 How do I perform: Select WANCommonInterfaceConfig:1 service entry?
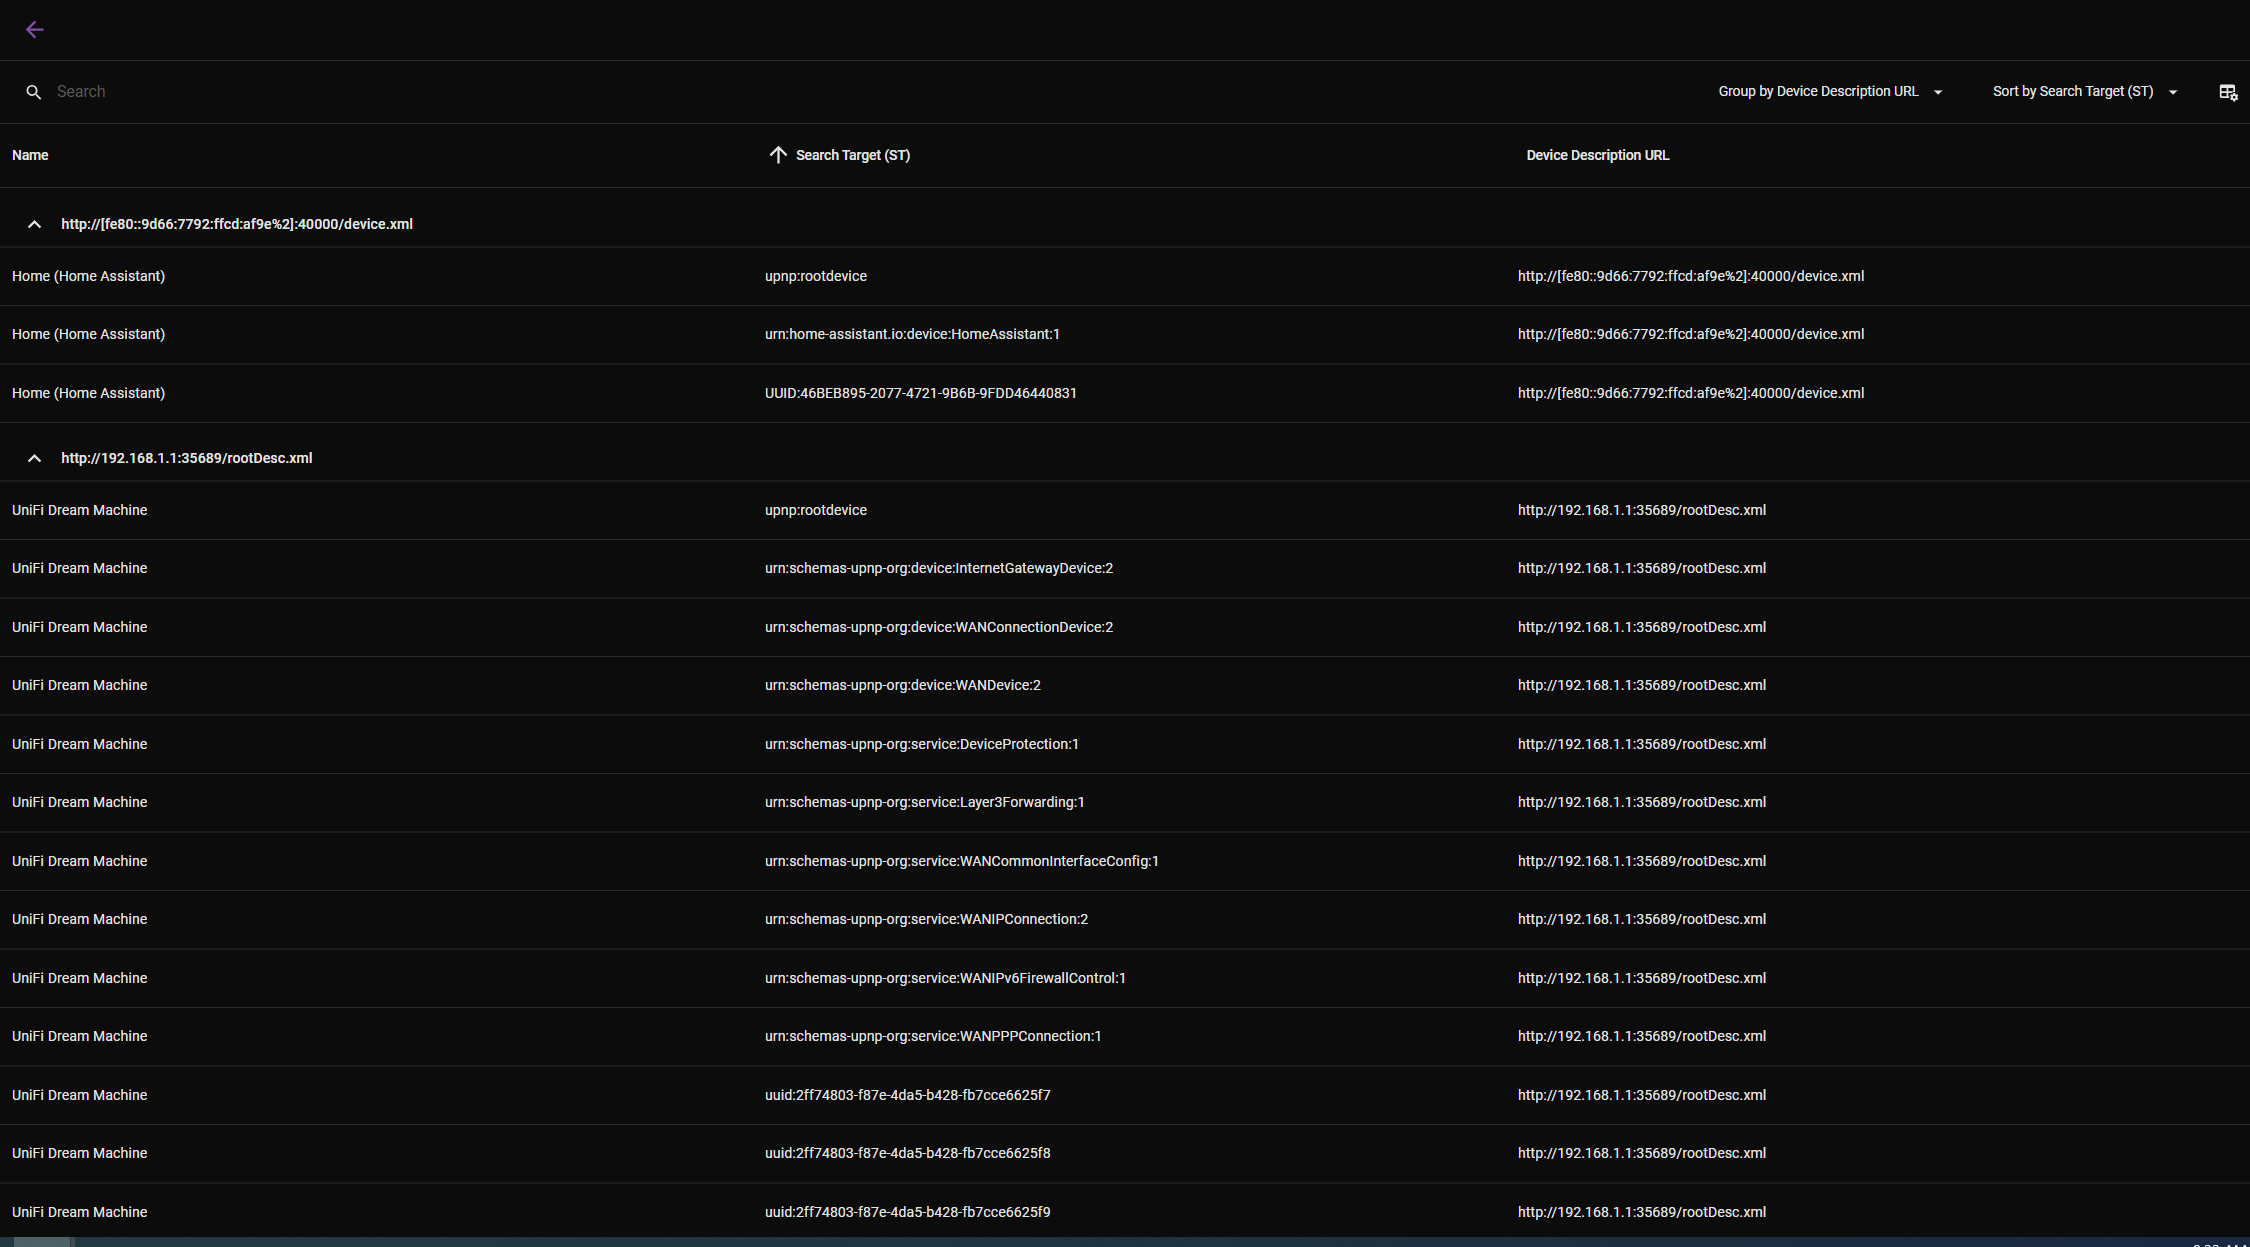[x=962, y=861]
